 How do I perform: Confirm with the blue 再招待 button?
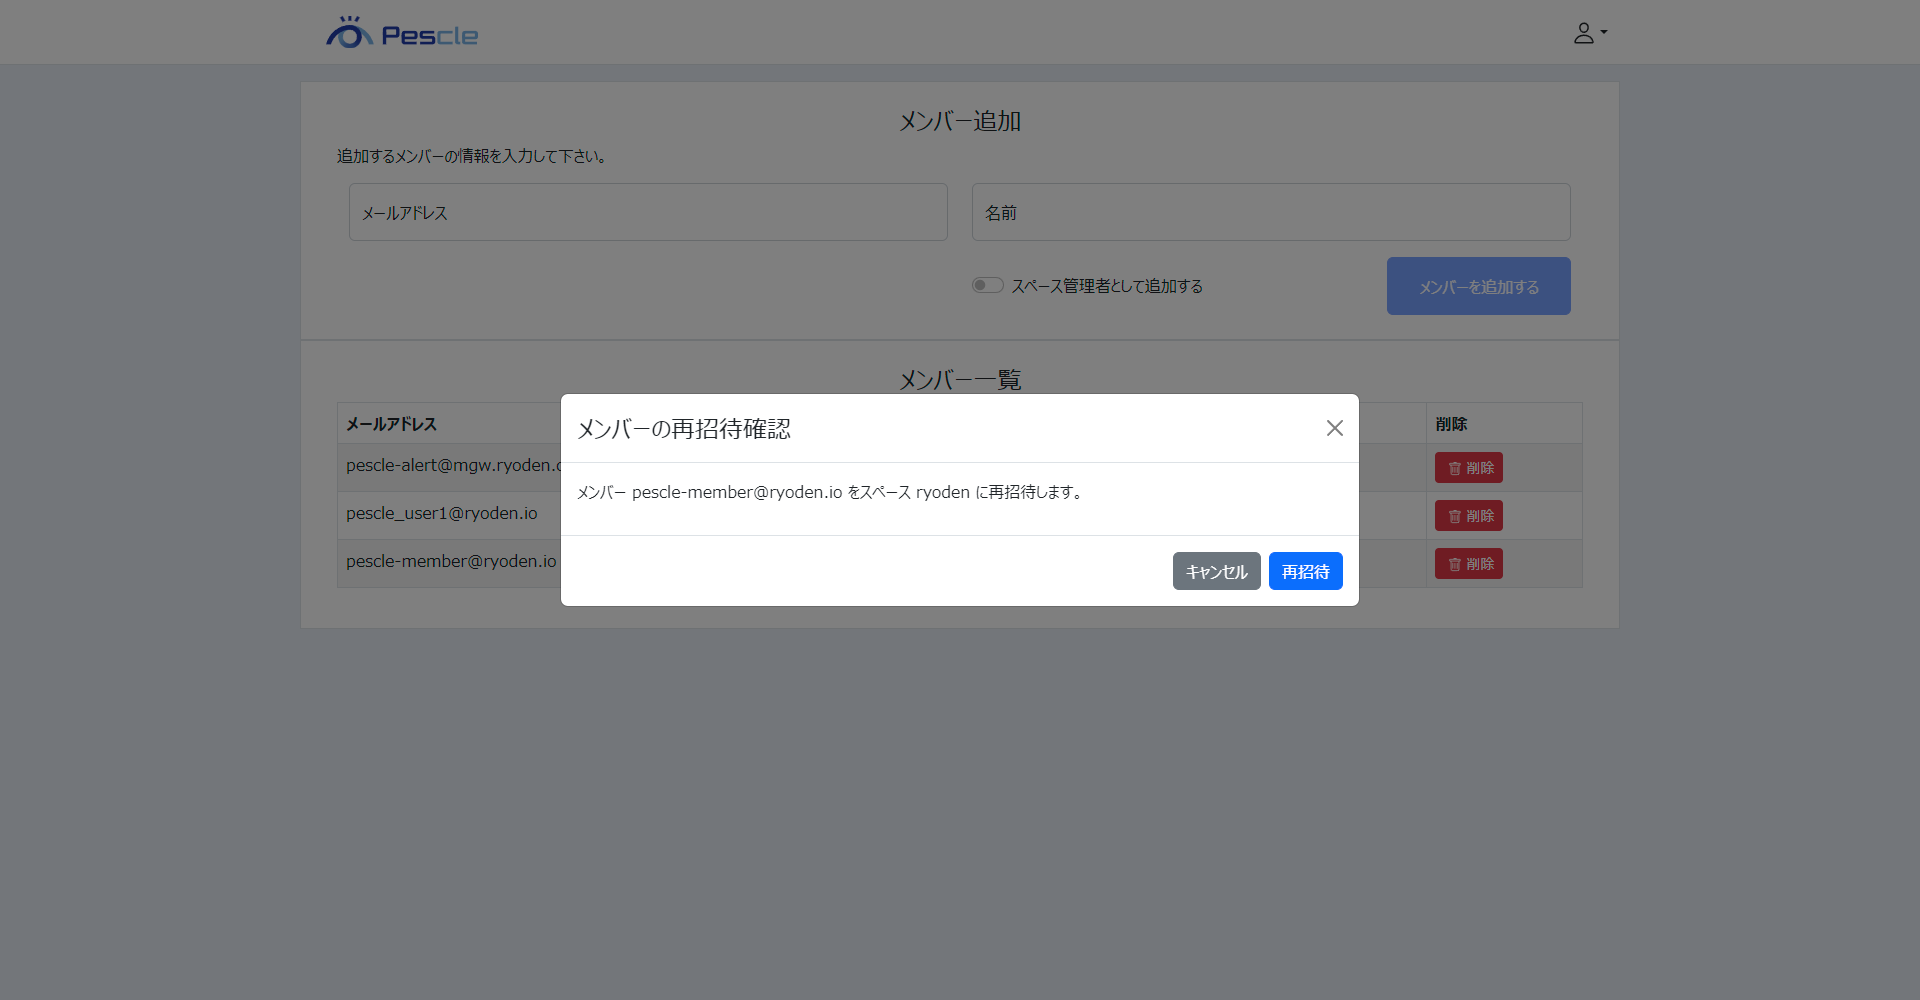[1305, 571]
